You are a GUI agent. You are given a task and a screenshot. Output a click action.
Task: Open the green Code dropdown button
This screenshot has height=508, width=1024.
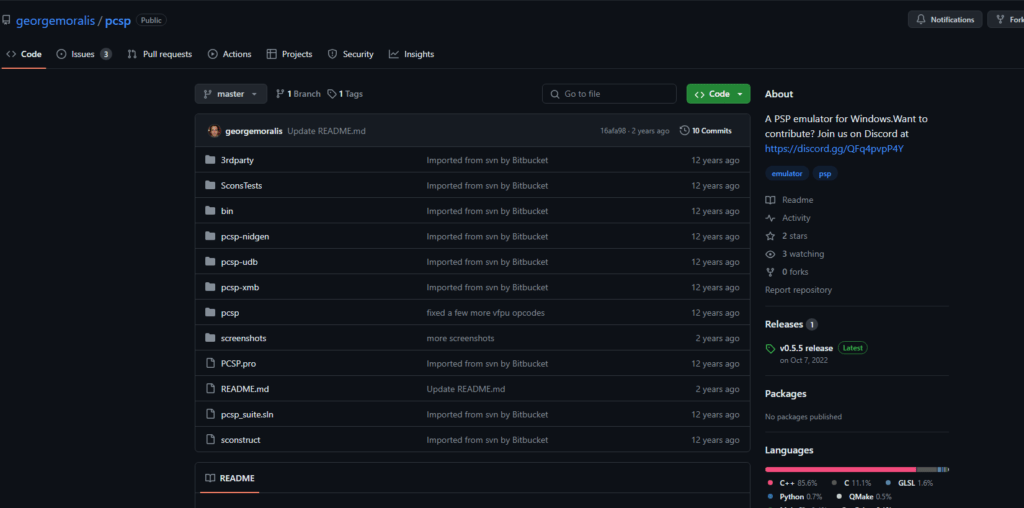[x=718, y=94]
